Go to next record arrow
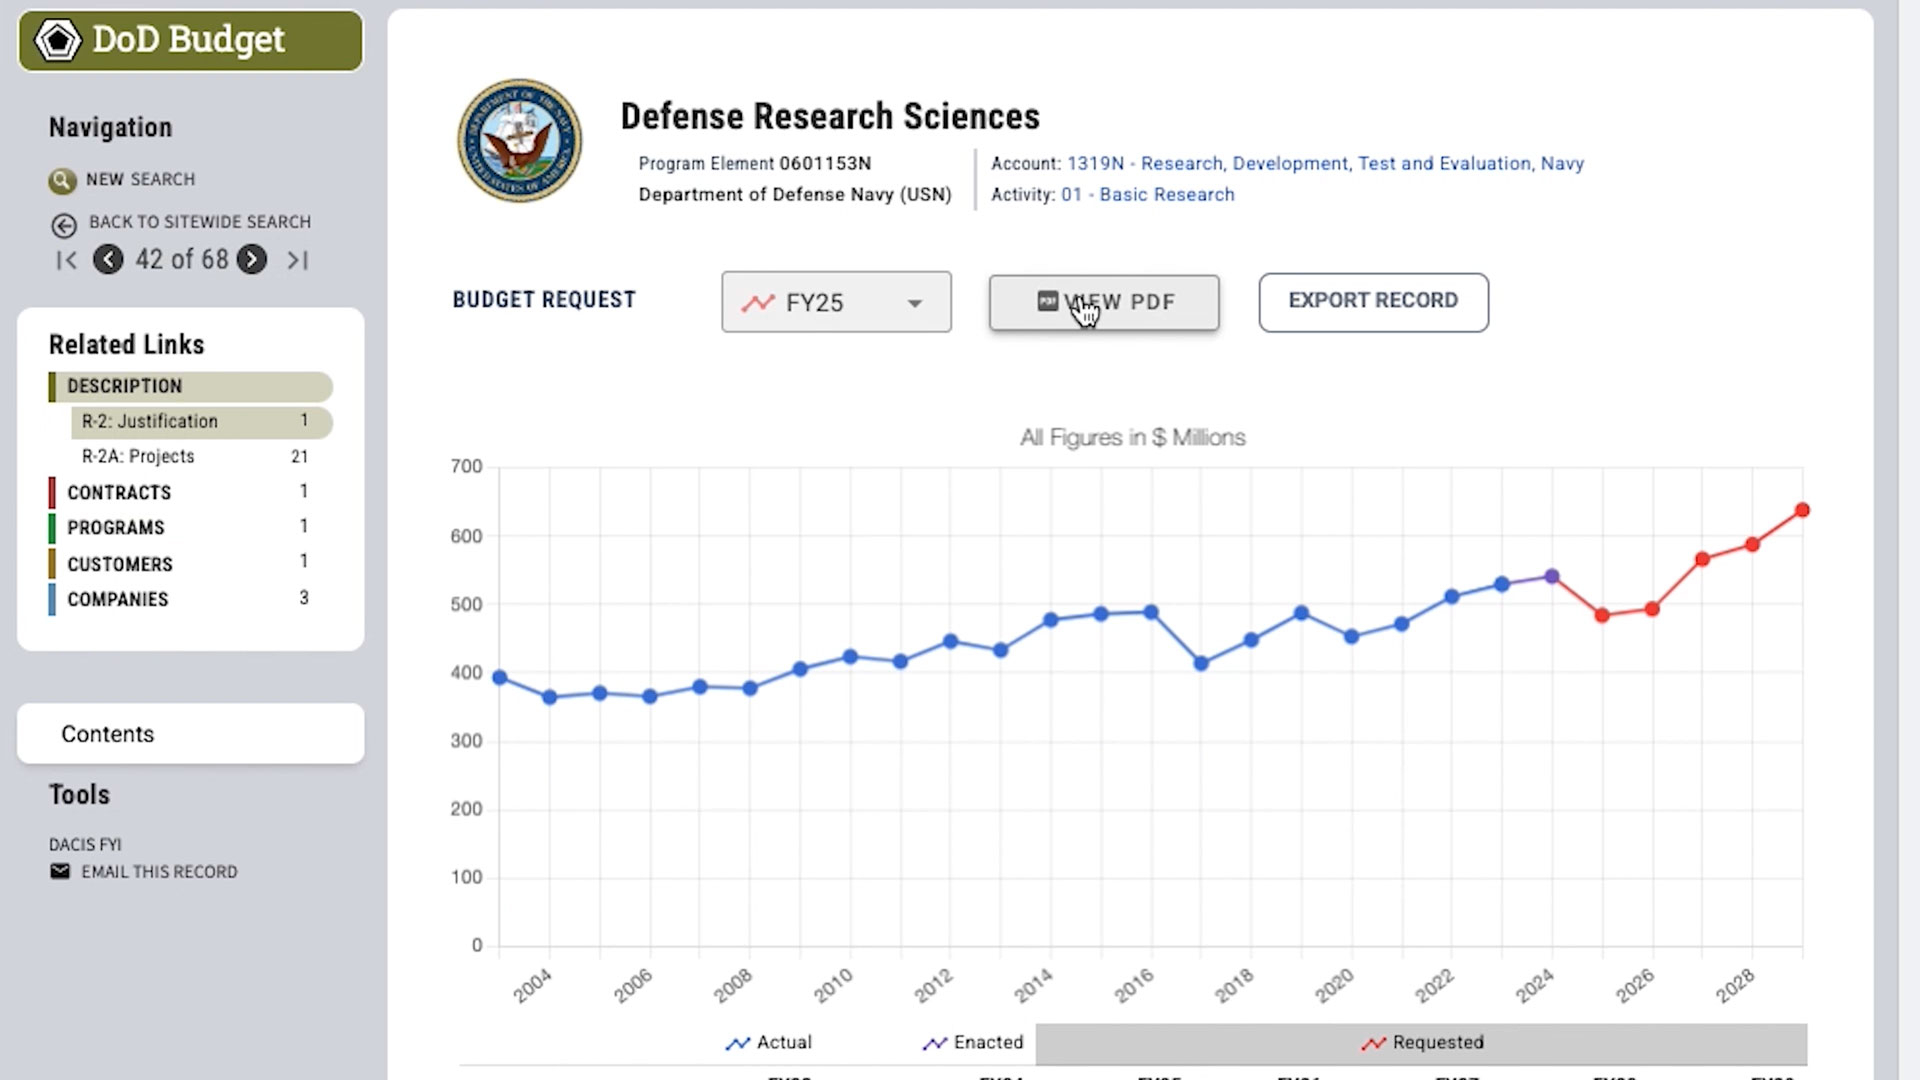 pyautogui.click(x=252, y=260)
